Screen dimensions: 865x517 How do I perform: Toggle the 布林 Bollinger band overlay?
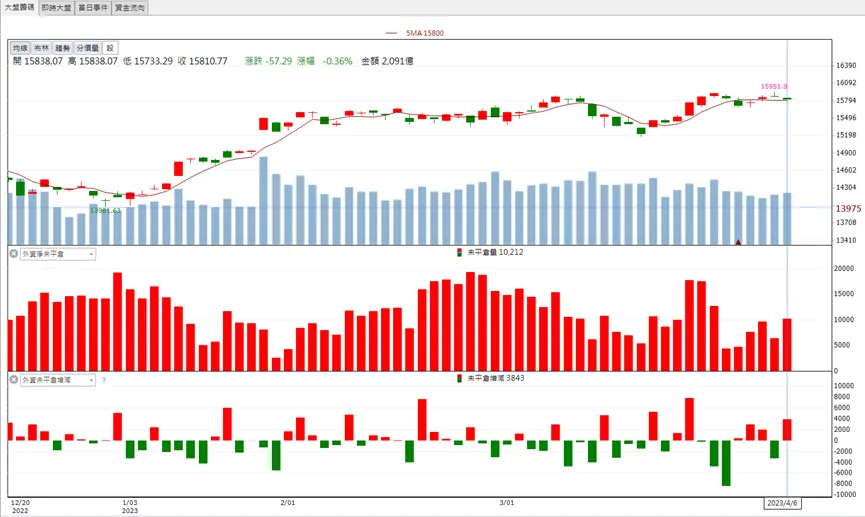tap(41, 48)
